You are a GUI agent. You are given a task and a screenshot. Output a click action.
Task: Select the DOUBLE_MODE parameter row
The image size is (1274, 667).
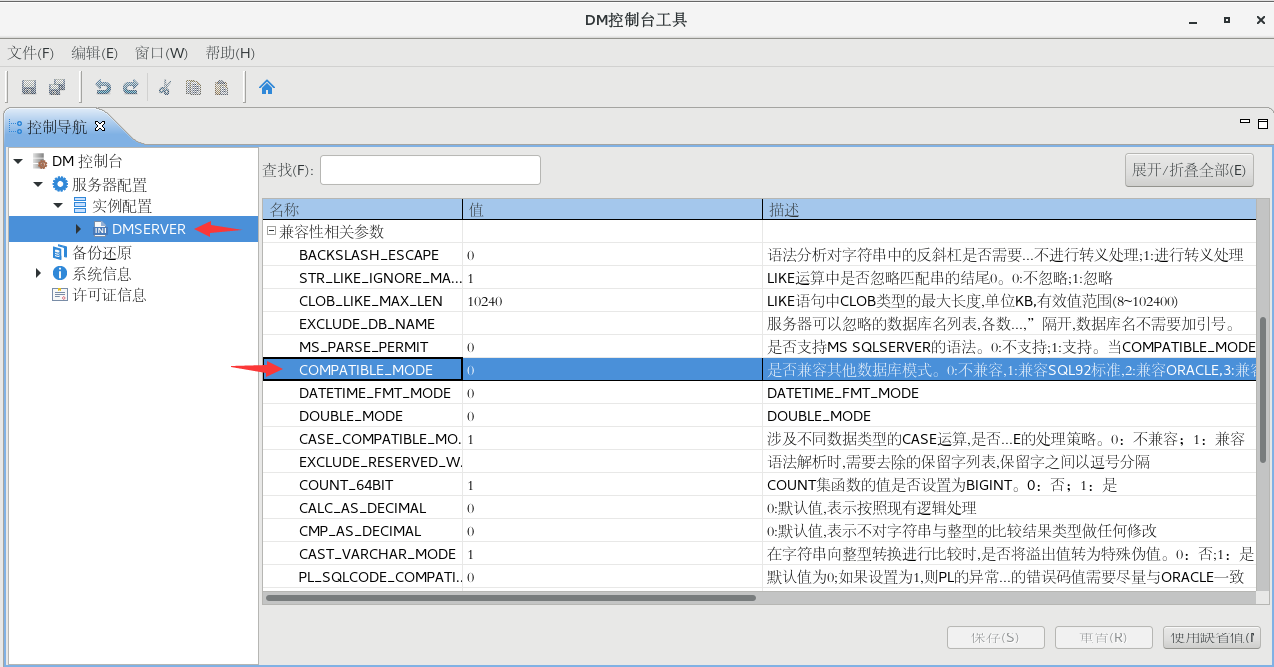(x=759, y=416)
